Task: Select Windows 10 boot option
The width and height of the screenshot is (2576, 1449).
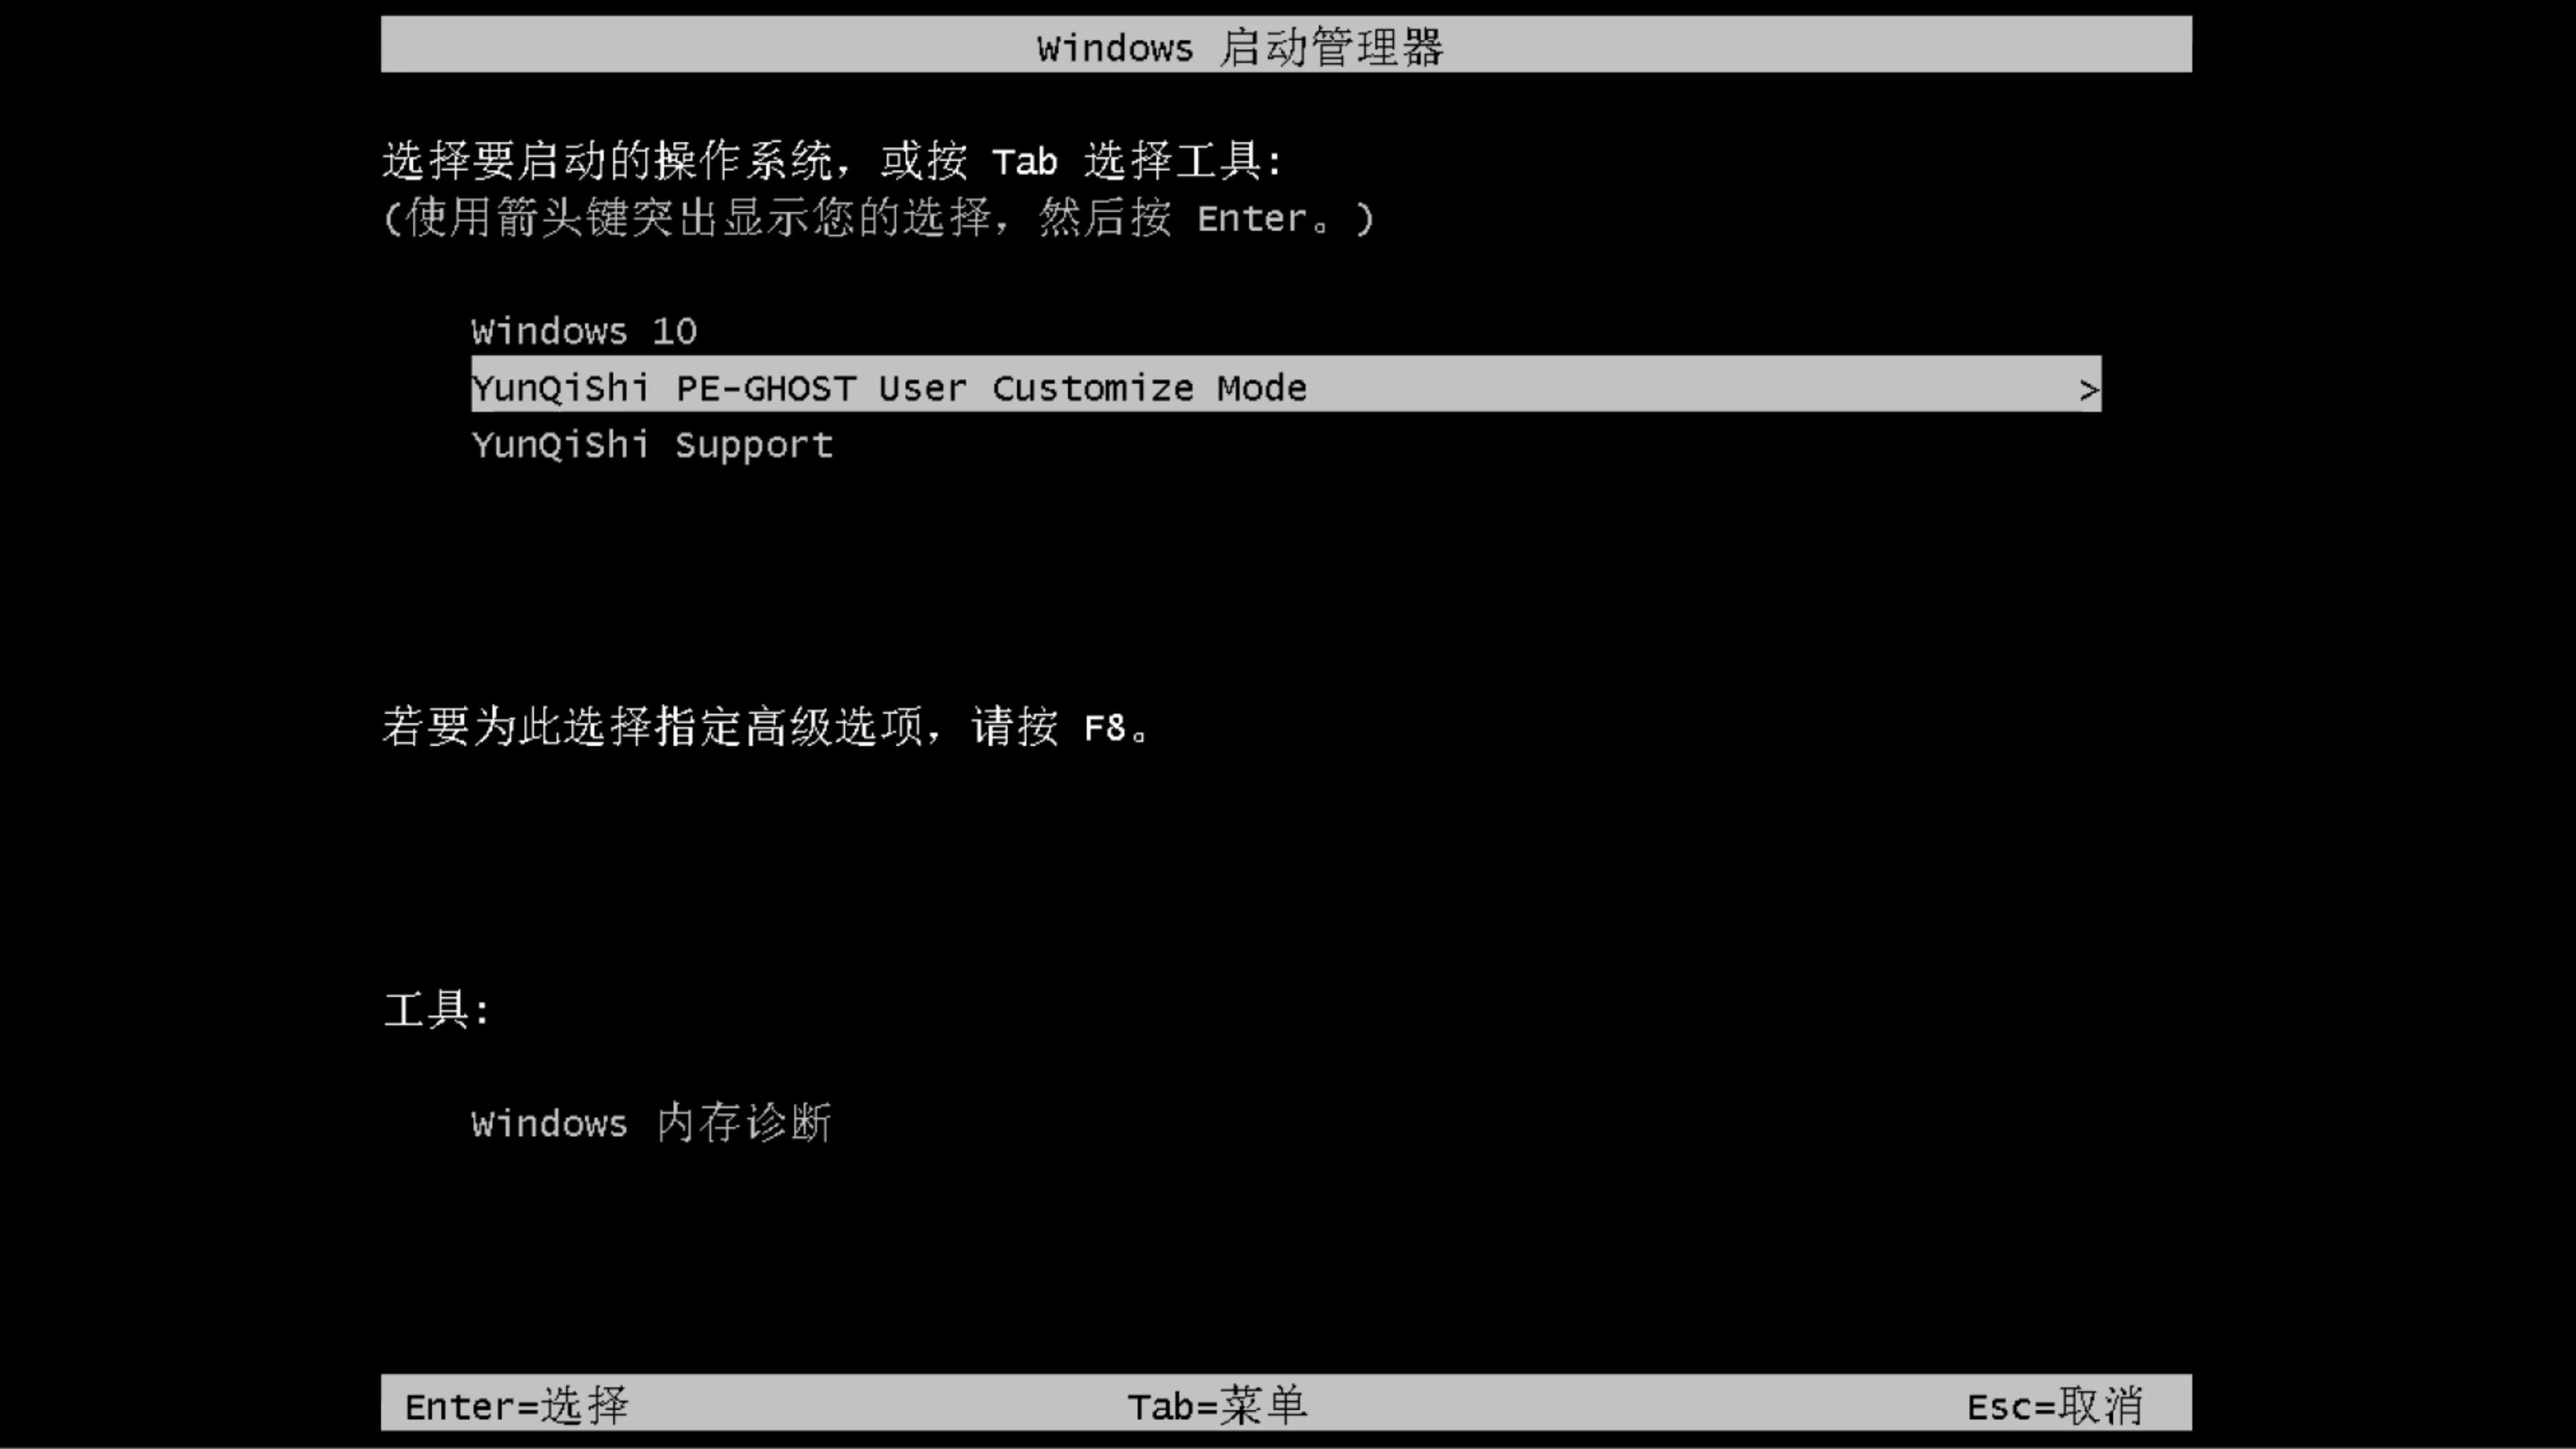Action: pyautogui.click(x=582, y=329)
